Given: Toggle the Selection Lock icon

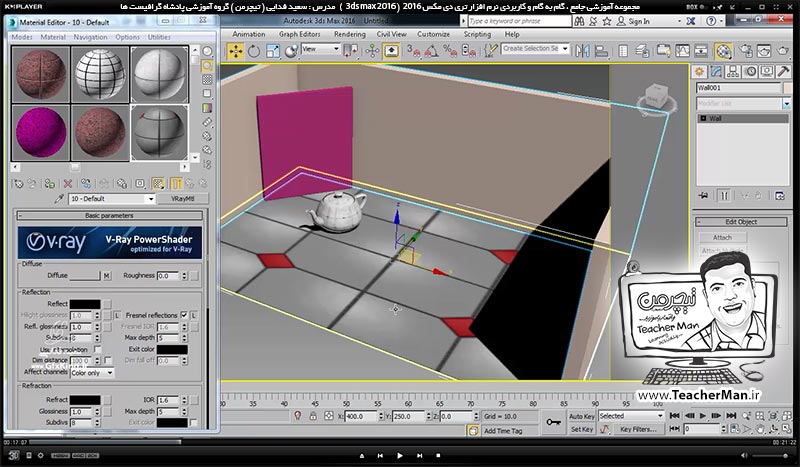Looking at the screenshot, I should 313,416.
